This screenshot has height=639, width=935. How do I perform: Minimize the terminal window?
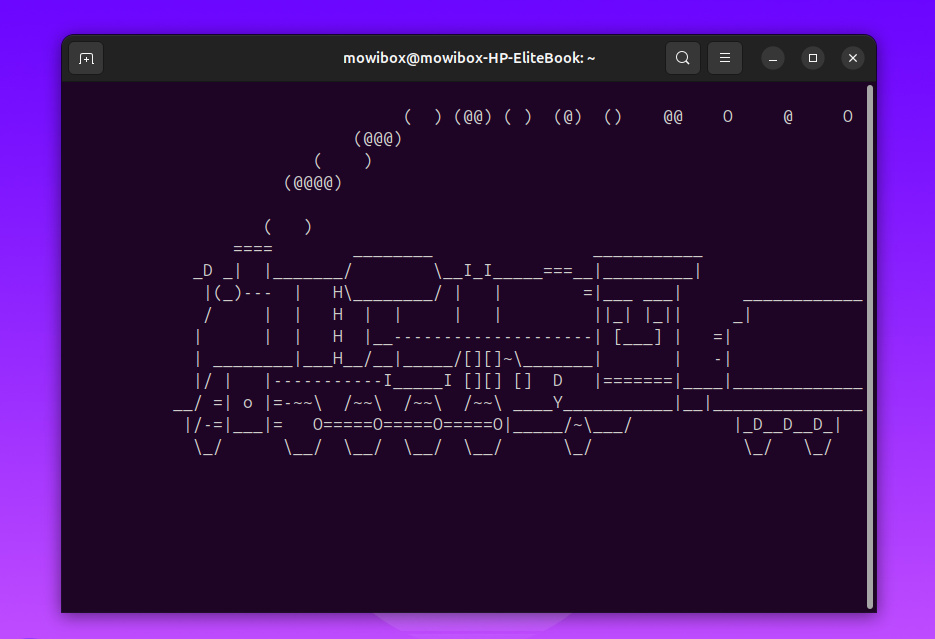coord(773,58)
